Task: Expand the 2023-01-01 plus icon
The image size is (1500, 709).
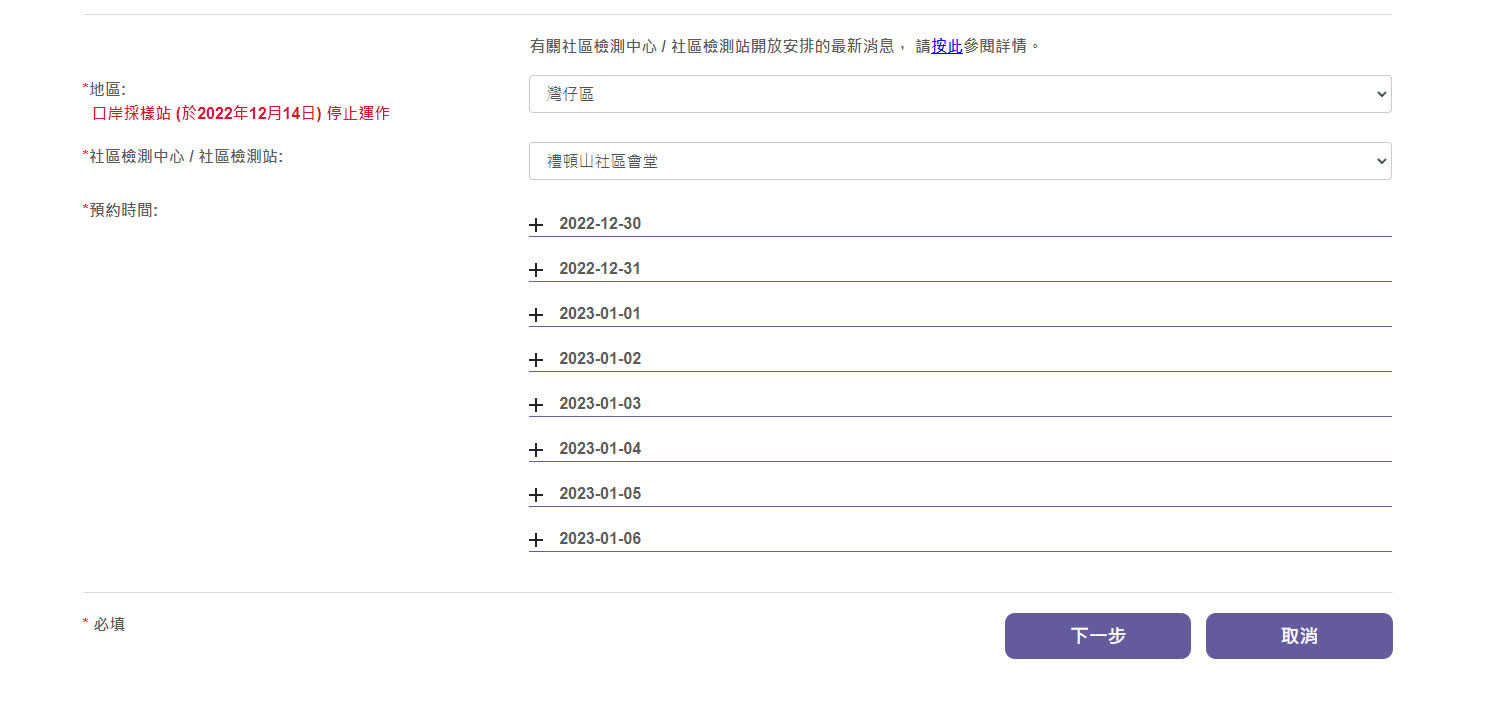Action: tap(536, 315)
